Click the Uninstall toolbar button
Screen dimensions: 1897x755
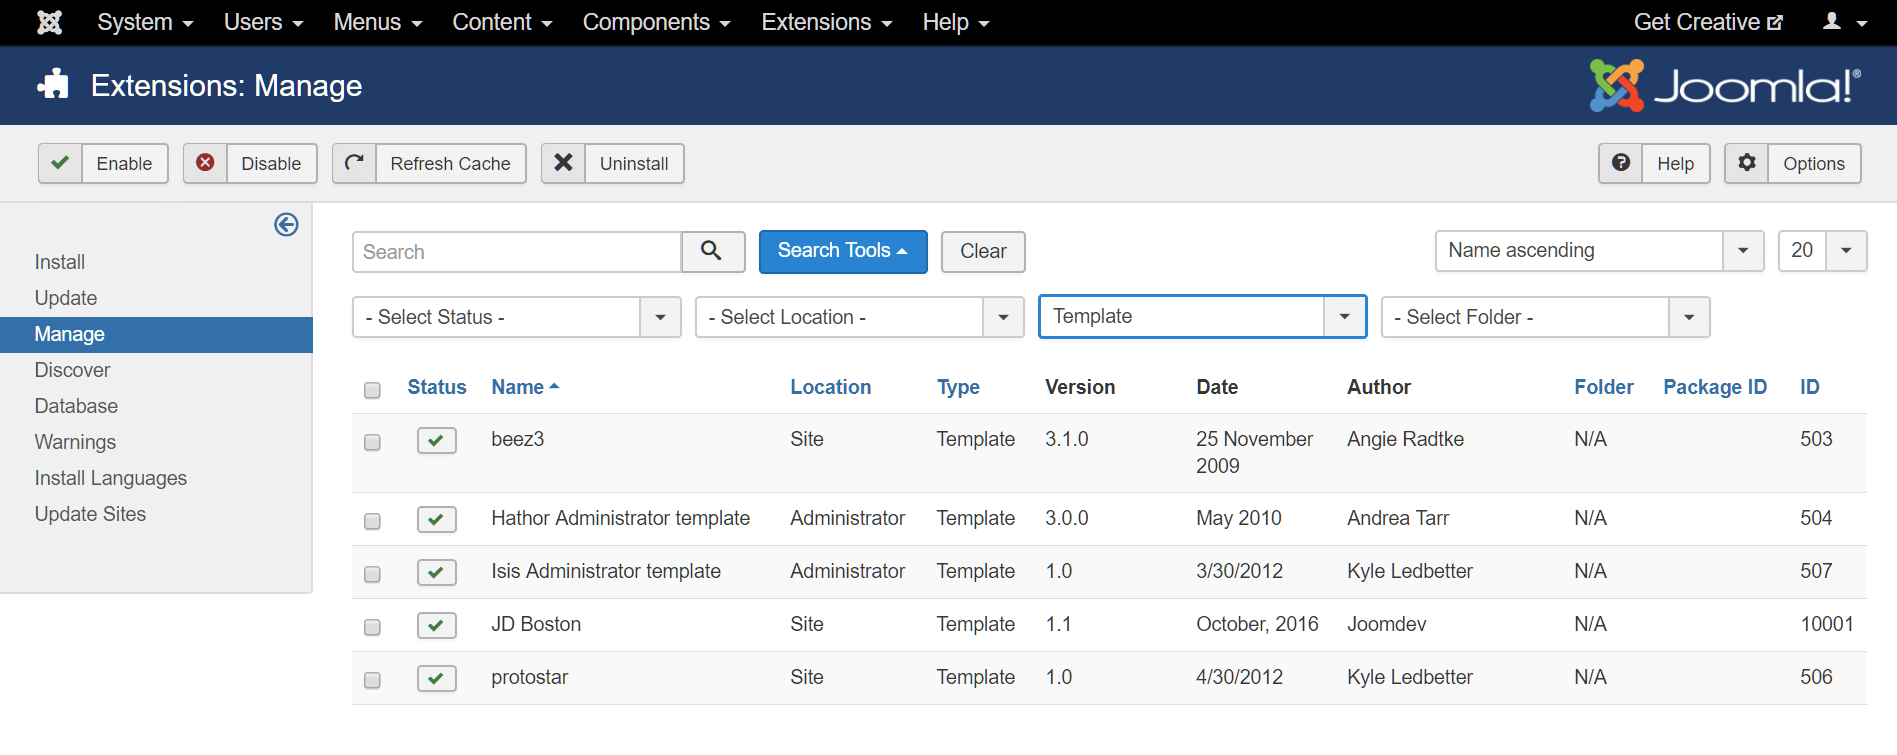pyautogui.click(x=612, y=164)
